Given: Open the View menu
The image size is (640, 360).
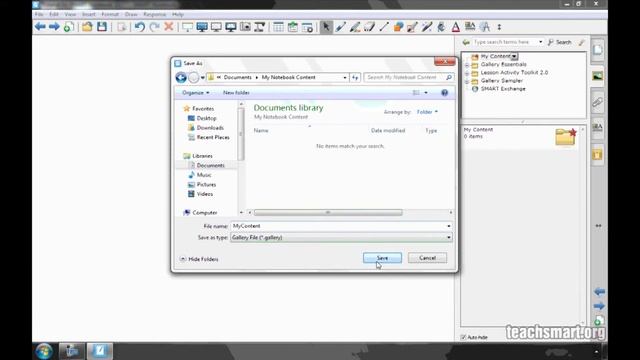Looking at the screenshot, I should click(x=70, y=14).
